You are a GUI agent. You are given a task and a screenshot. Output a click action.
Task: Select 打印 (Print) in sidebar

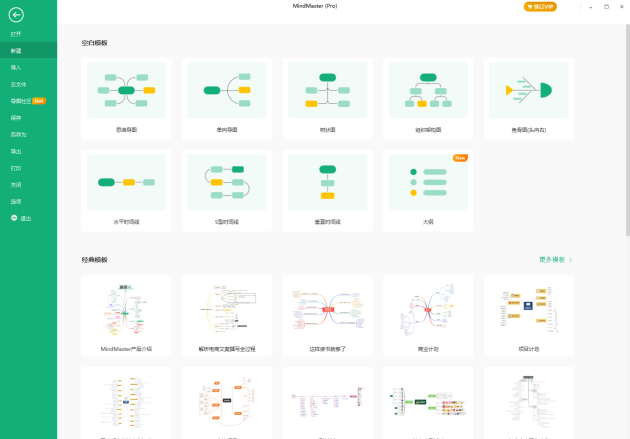click(16, 168)
